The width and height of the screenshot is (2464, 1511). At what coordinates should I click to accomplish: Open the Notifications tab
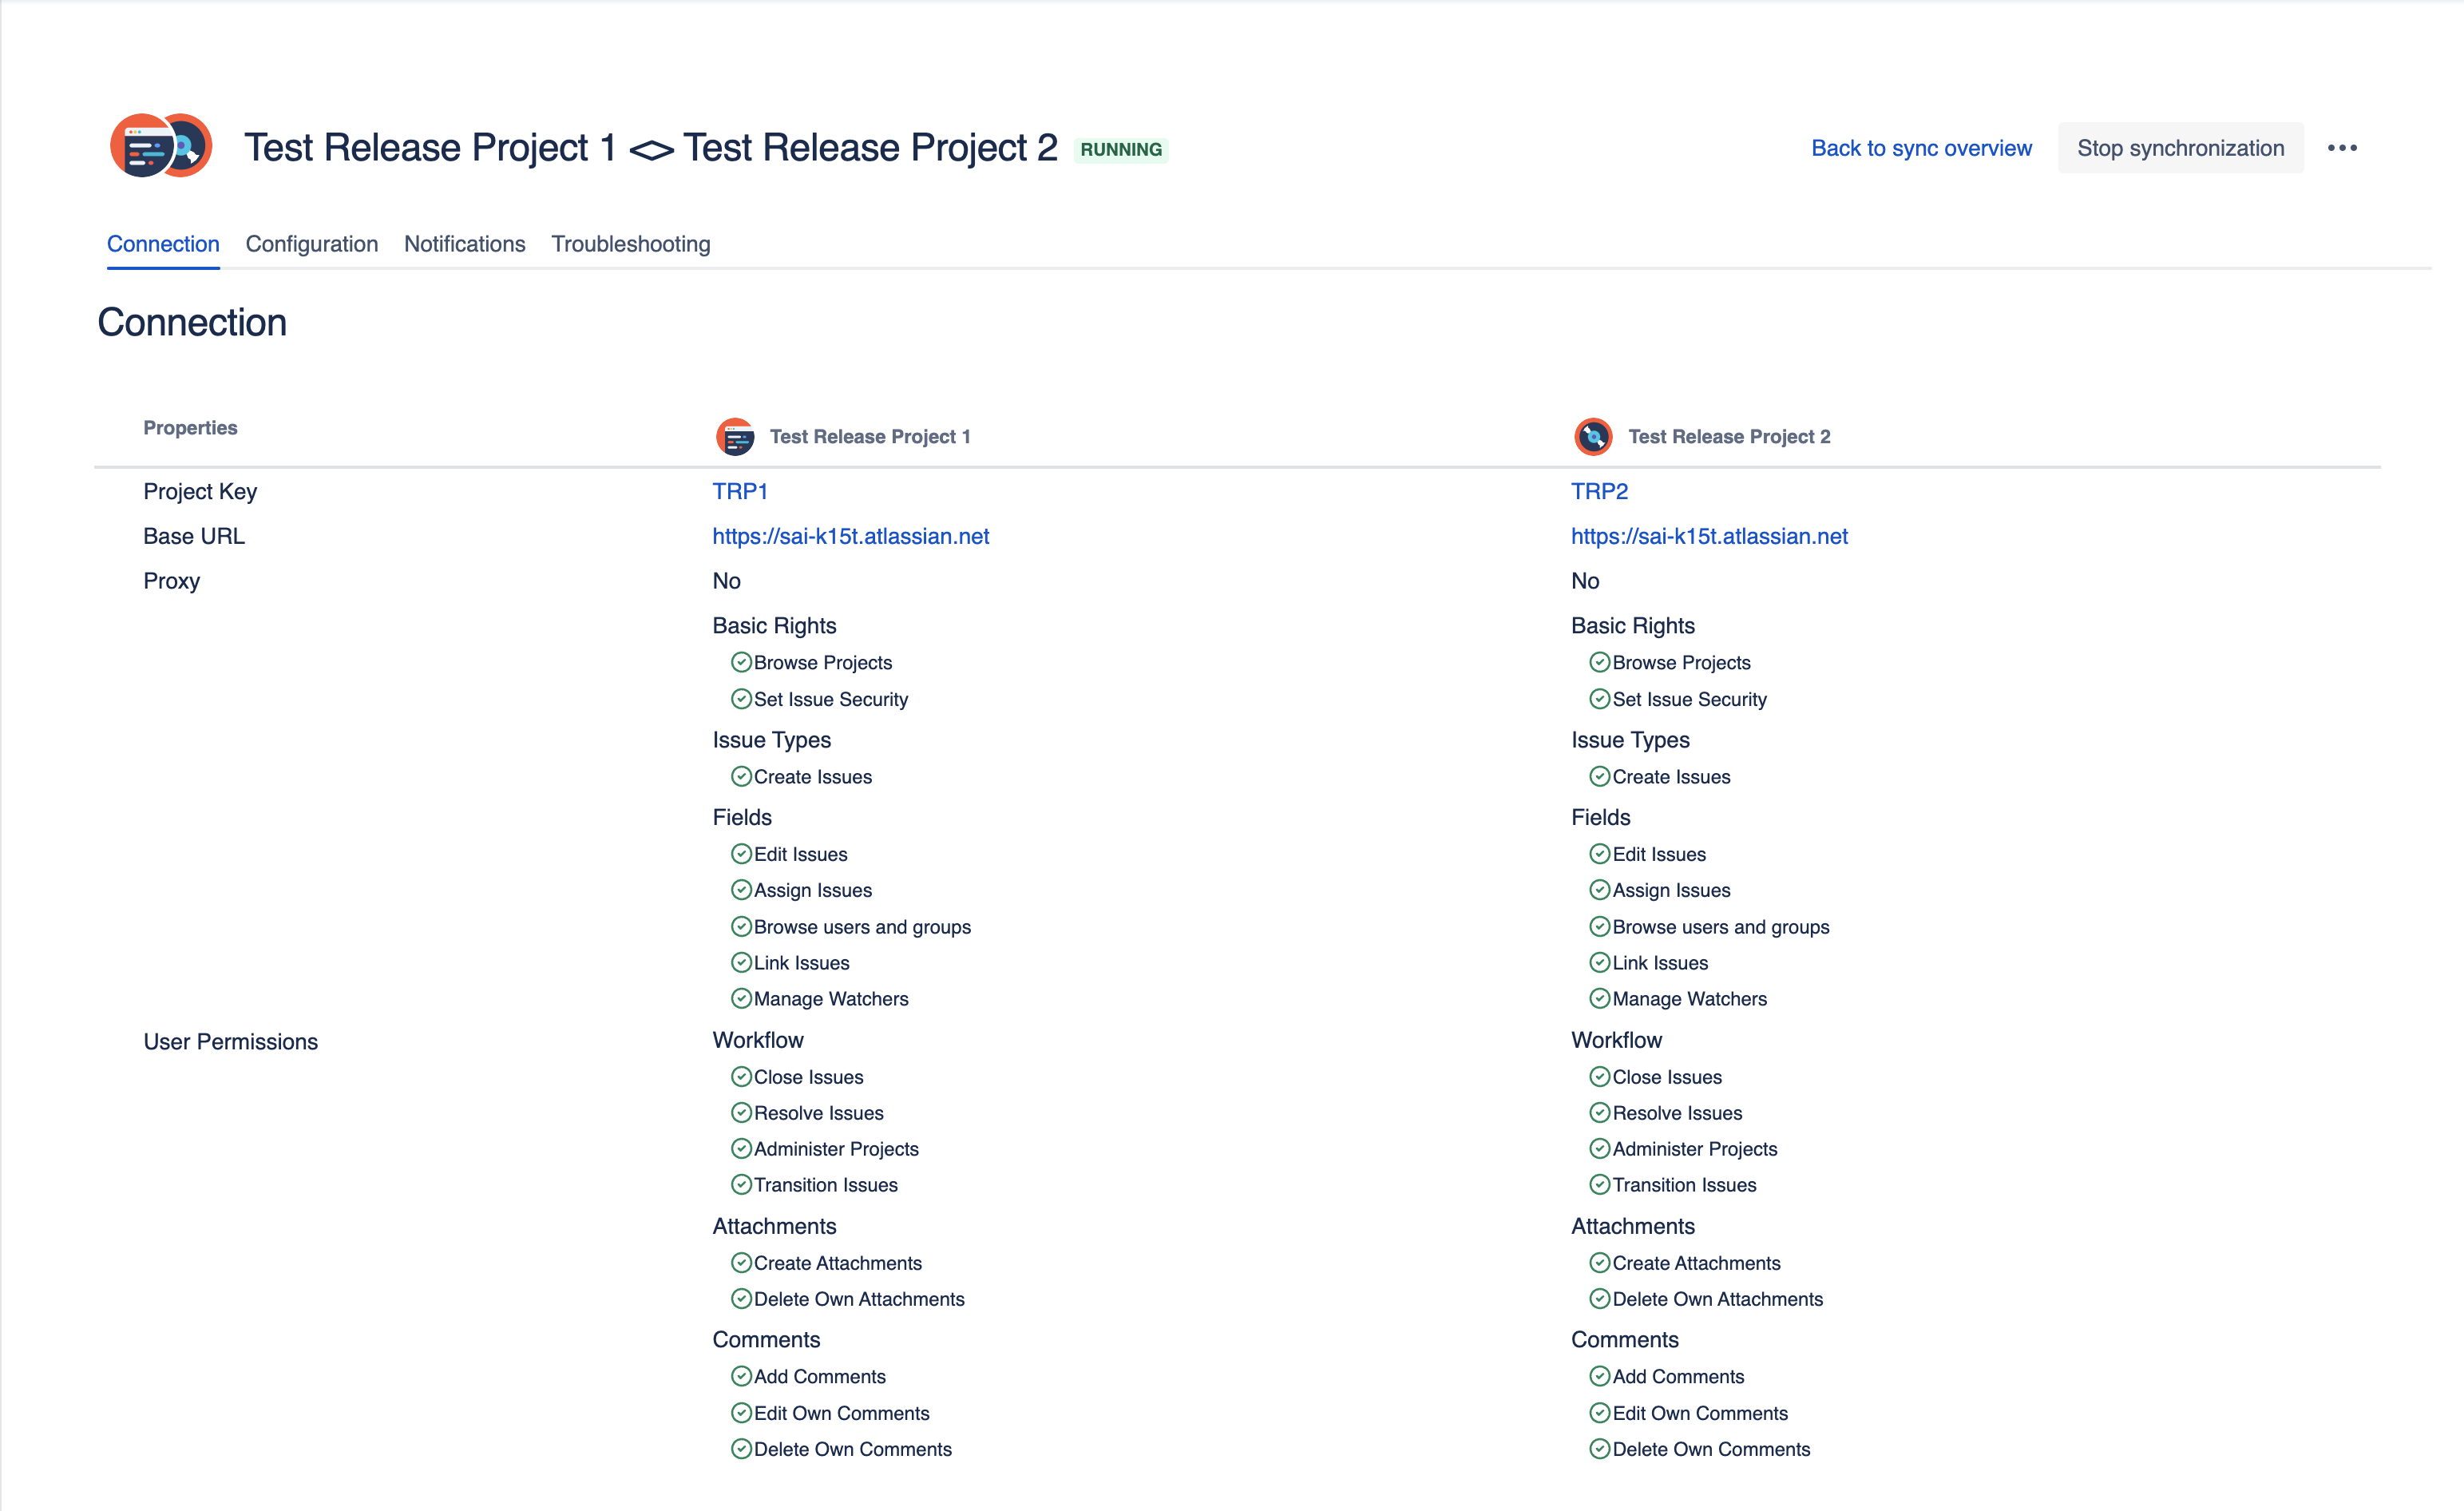tap(464, 244)
